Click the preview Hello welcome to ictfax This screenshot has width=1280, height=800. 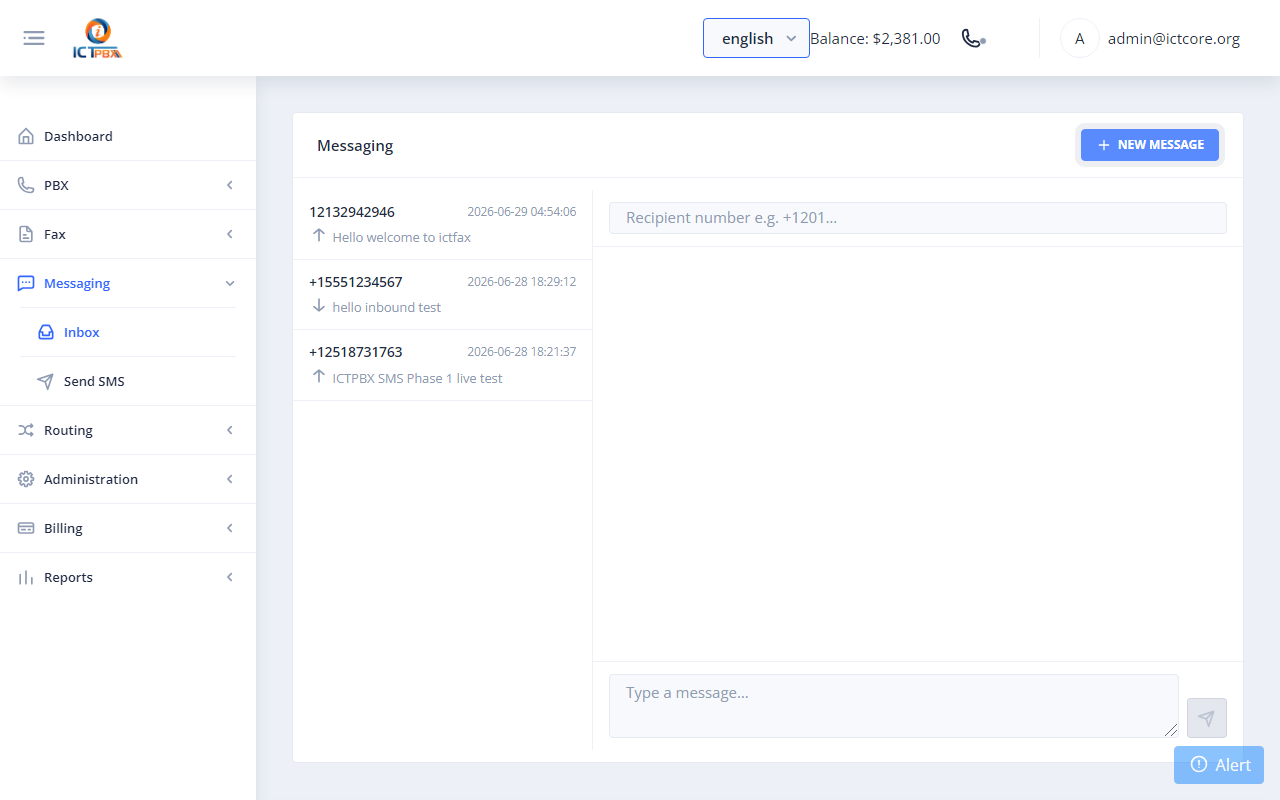[402, 237]
